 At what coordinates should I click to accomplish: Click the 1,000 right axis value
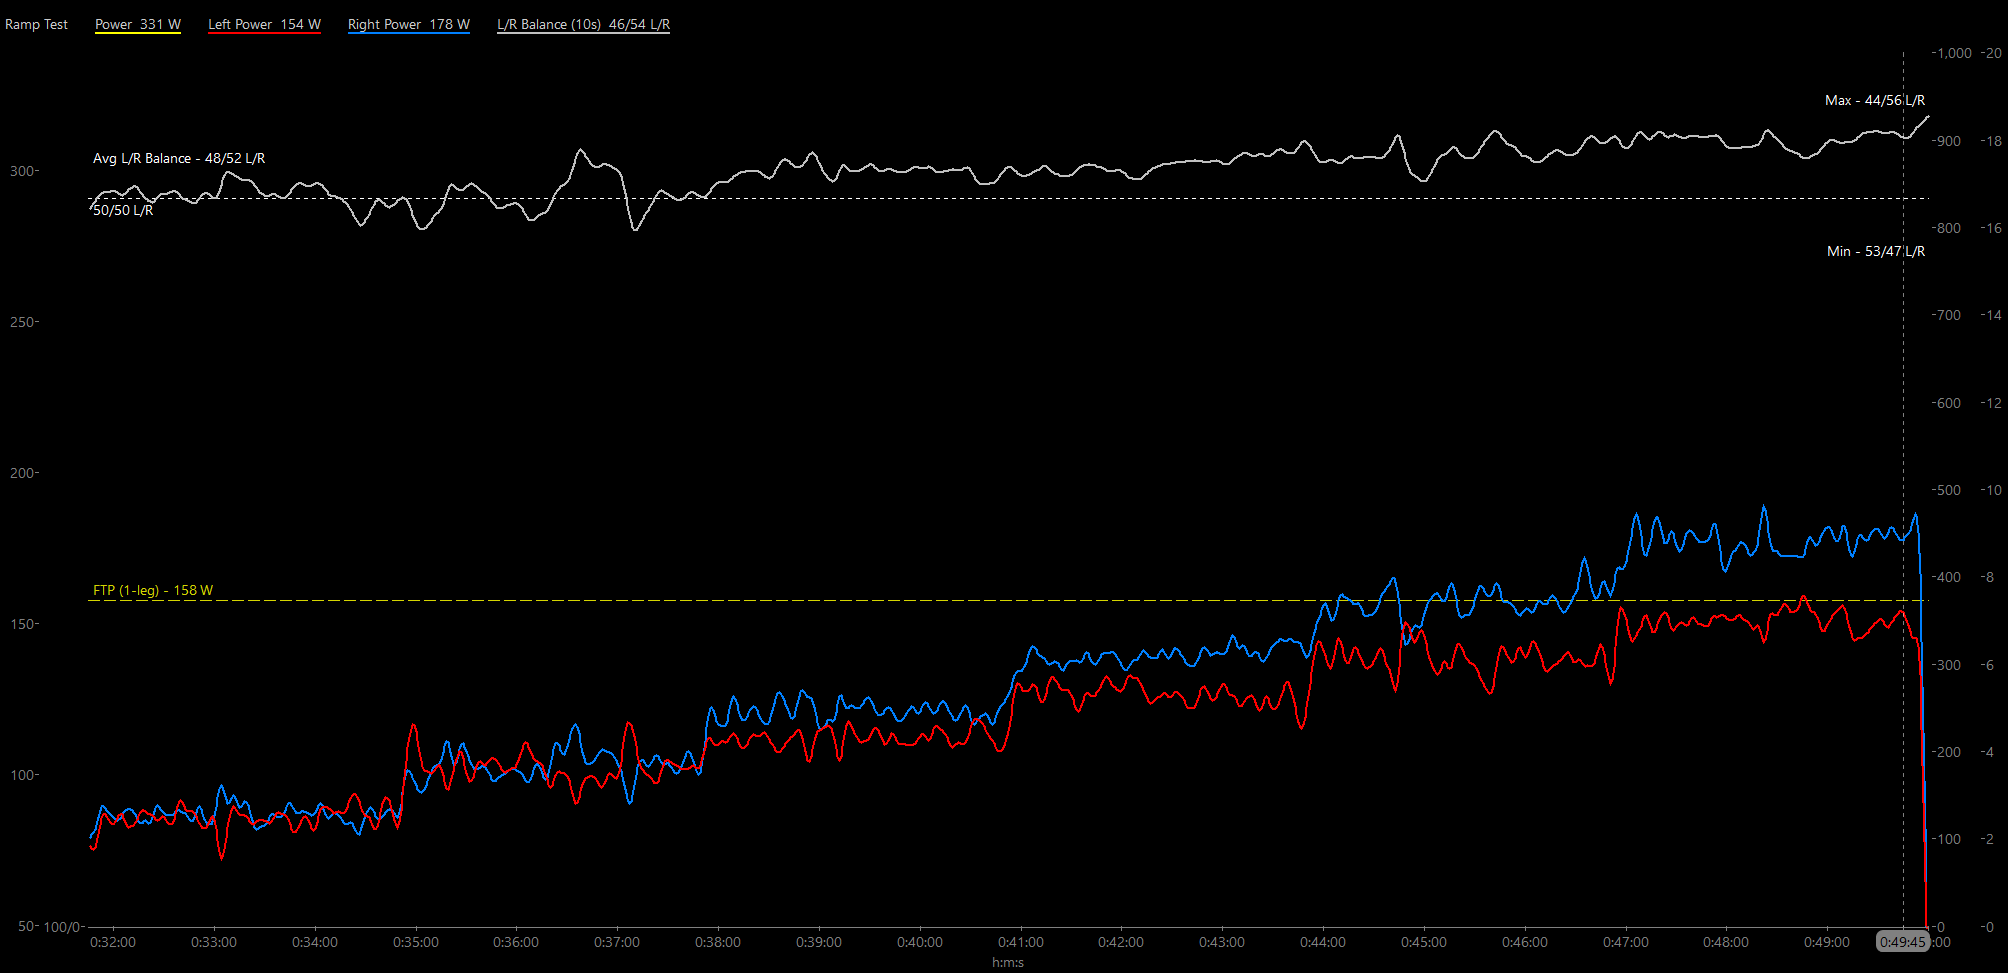(x=1952, y=53)
